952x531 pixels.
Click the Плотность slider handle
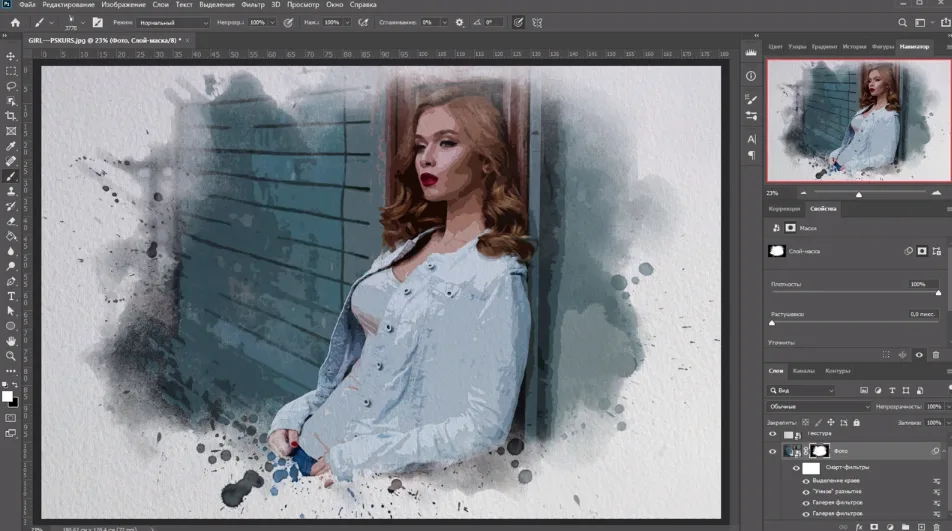click(938, 293)
